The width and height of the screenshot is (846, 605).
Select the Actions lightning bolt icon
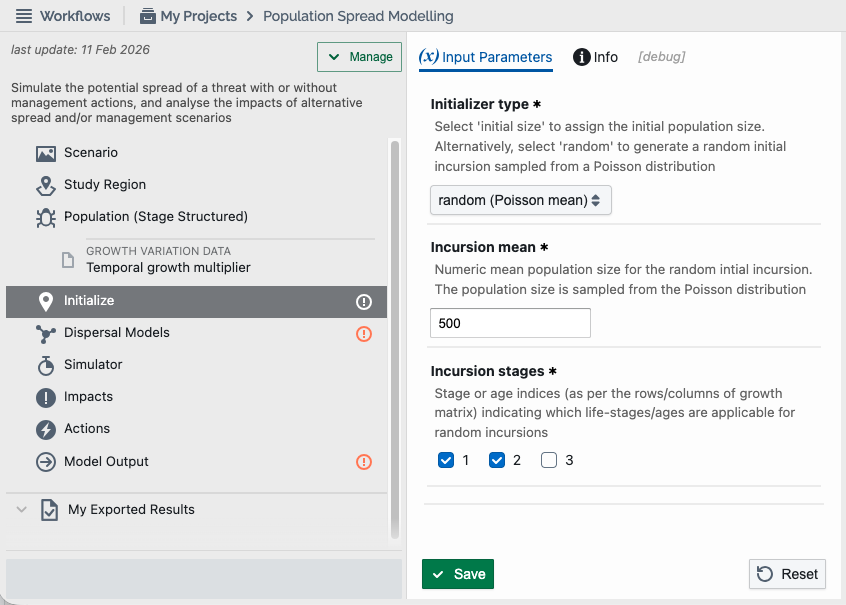click(46, 430)
